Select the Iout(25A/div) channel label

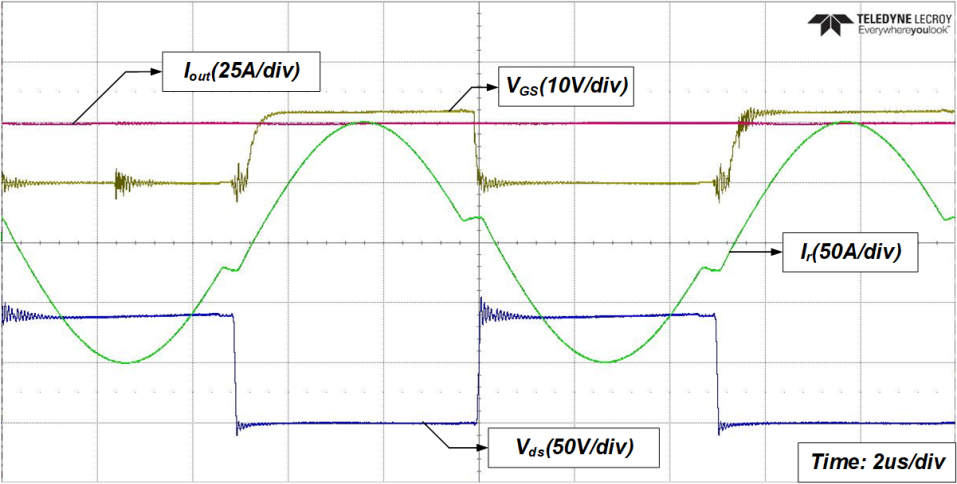click(237, 72)
